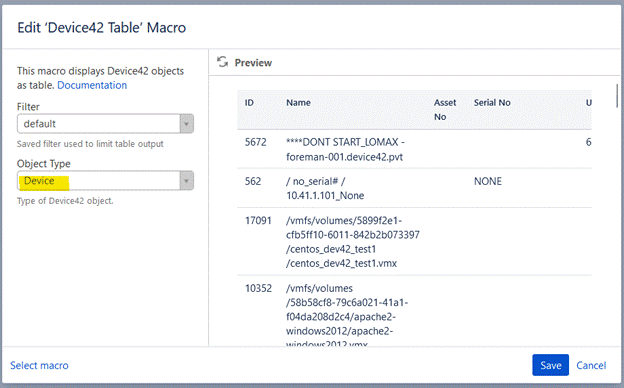Select the row with ID 5672
Viewport: 624px width, 388px height.
point(414,149)
